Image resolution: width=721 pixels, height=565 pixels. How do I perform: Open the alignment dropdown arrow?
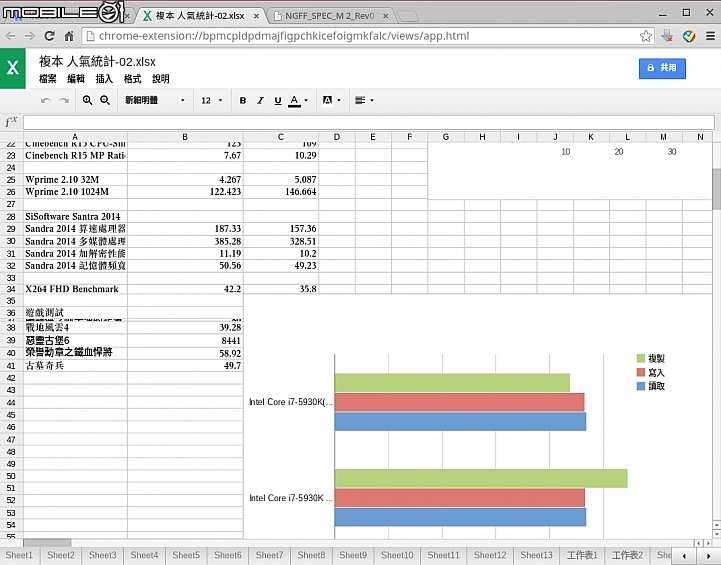click(x=372, y=100)
